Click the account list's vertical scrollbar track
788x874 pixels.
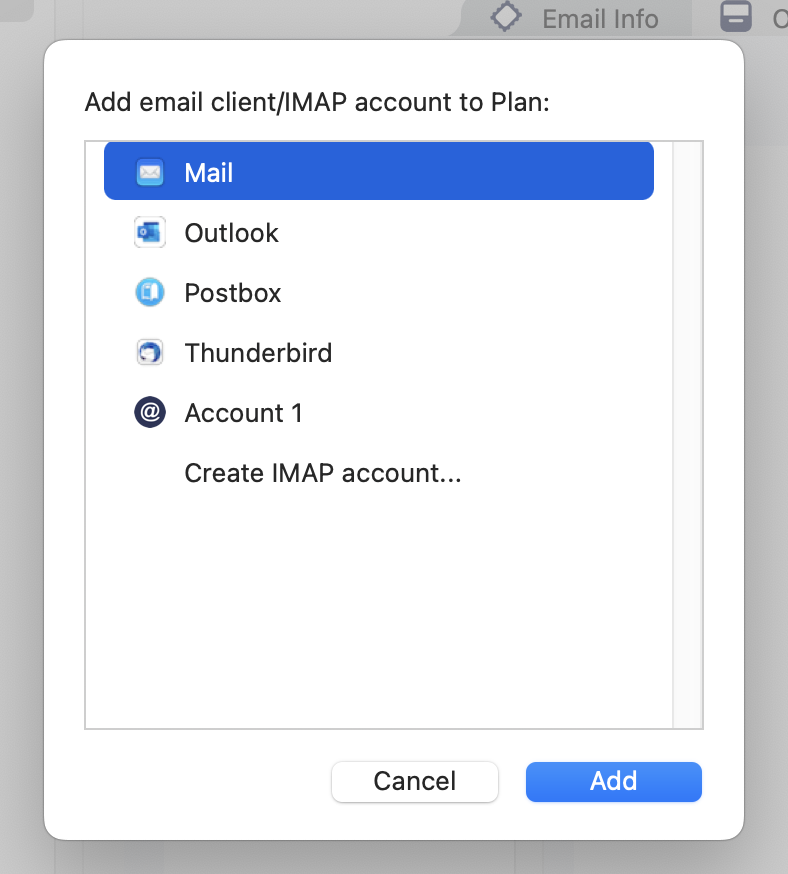click(x=688, y=435)
